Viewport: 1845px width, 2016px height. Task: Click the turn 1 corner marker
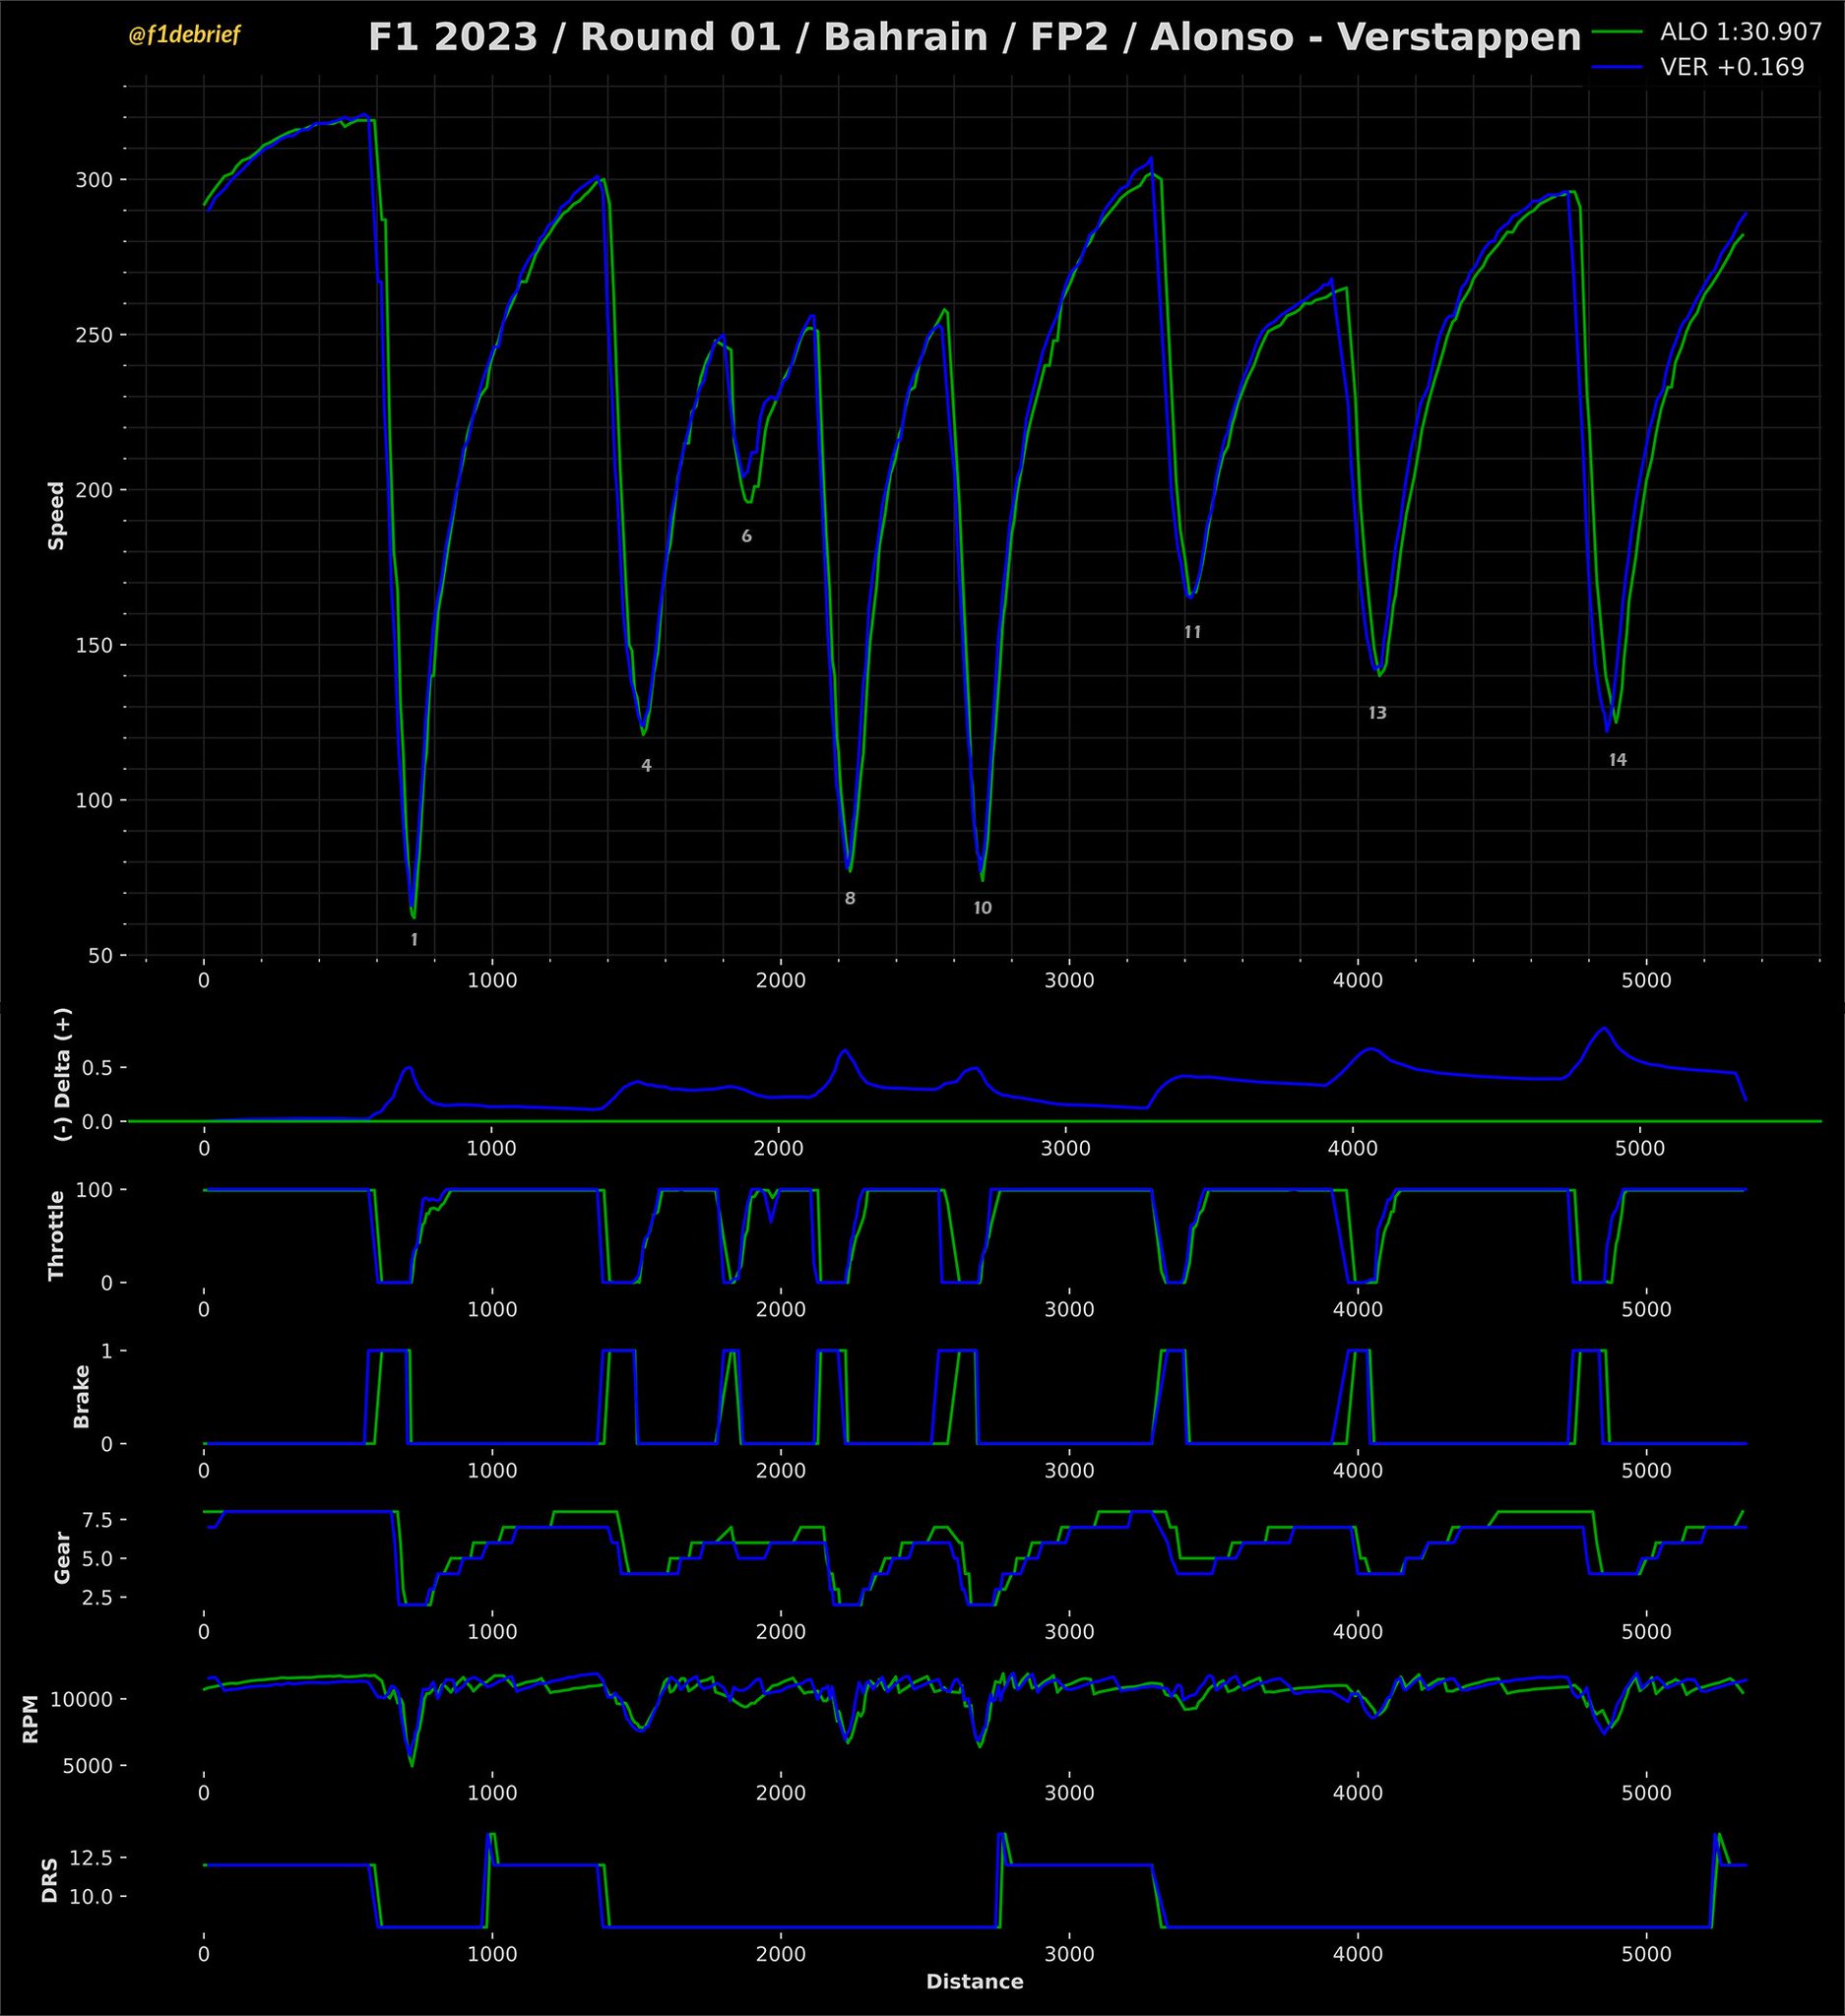pyautogui.click(x=414, y=940)
